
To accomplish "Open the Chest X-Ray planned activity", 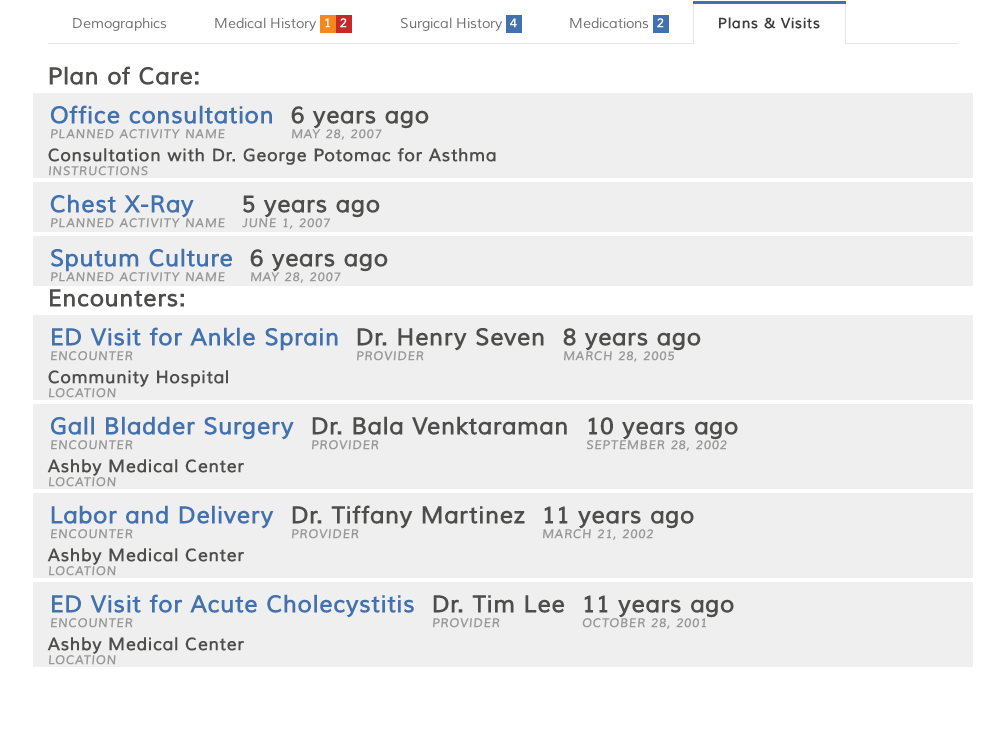I will point(122,205).
